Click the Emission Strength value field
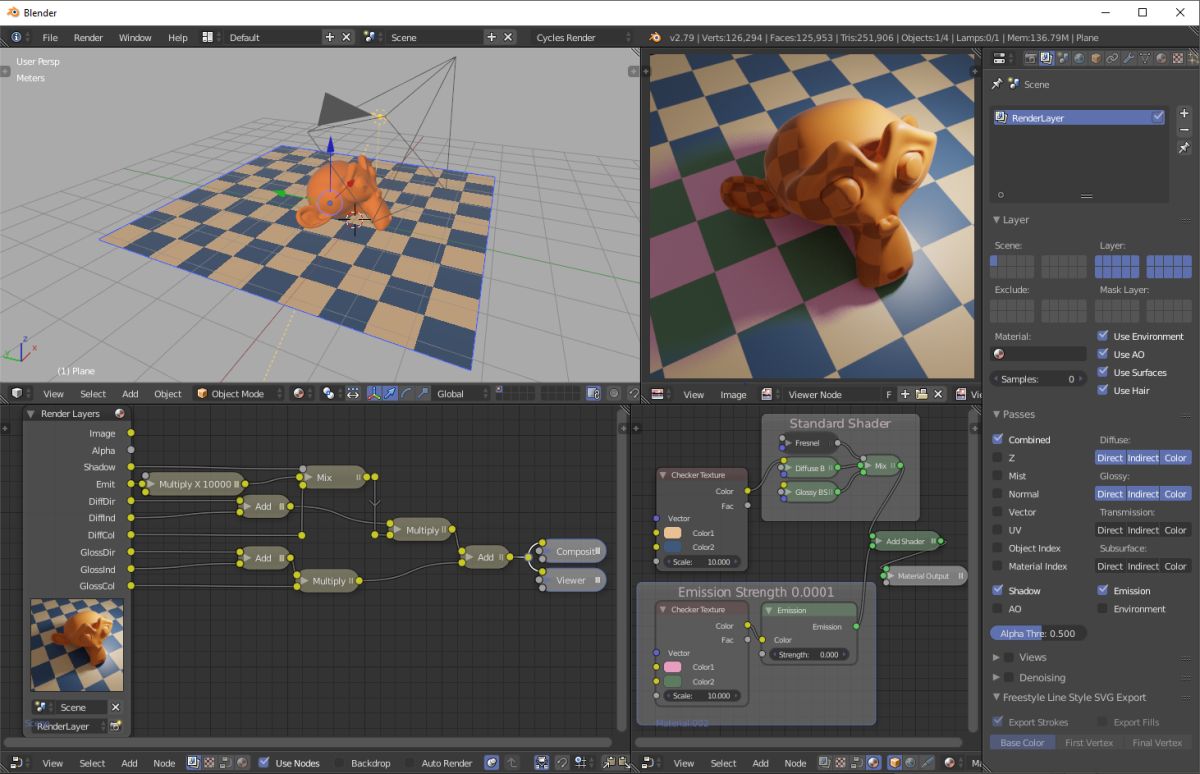Screen dimensions: 1200x774 click(809, 654)
